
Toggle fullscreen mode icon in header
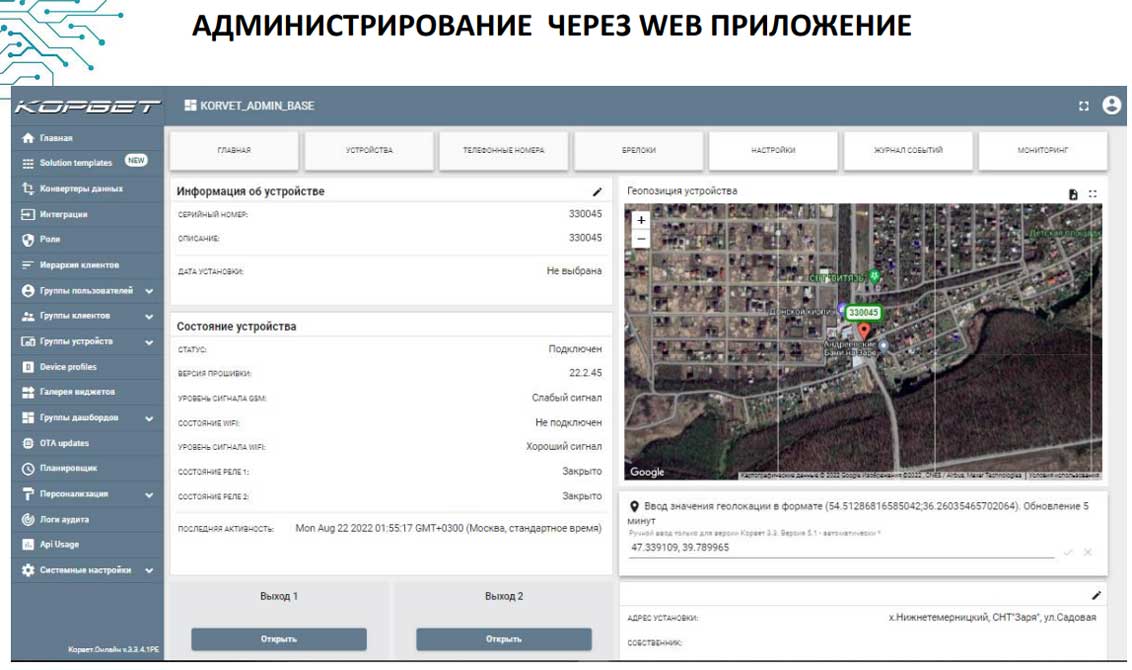pyautogui.click(x=1083, y=106)
